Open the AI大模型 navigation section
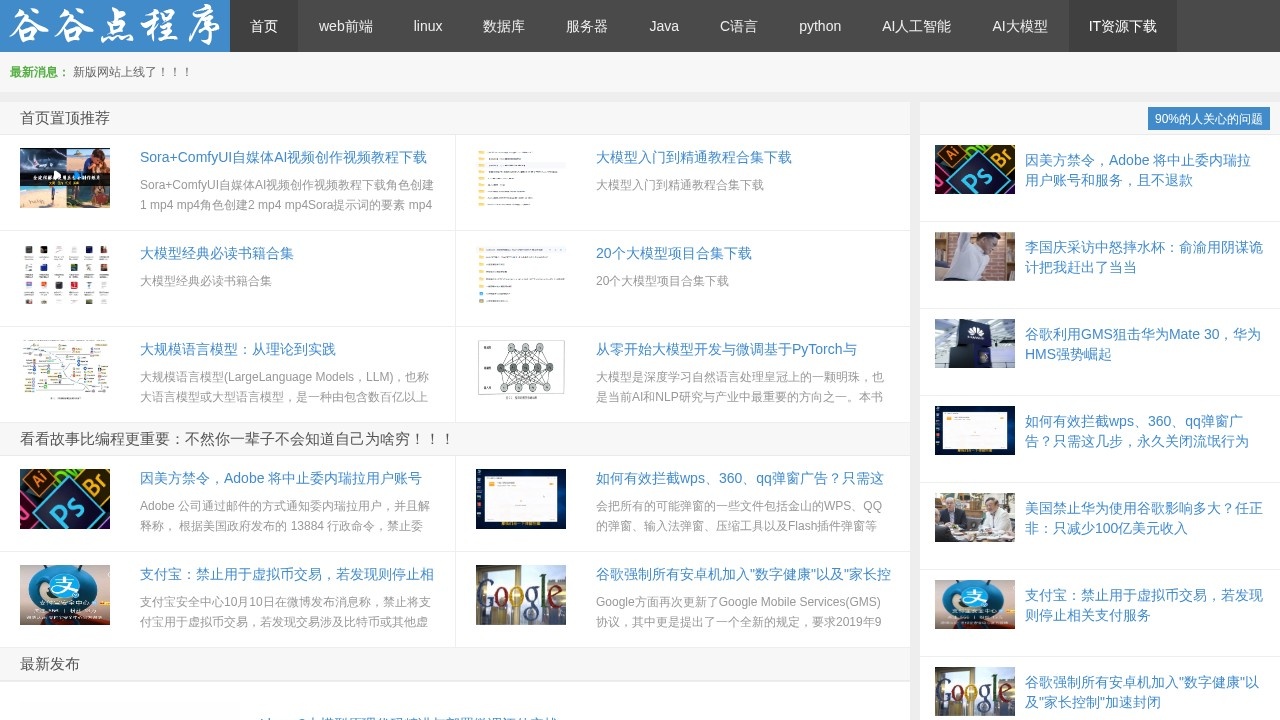The height and width of the screenshot is (720, 1280). (1020, 26)
